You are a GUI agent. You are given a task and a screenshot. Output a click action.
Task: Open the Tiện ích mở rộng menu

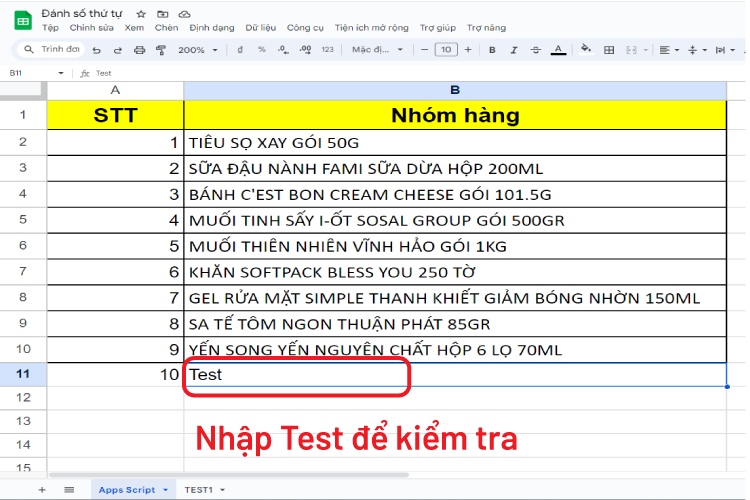click(371, 28)
